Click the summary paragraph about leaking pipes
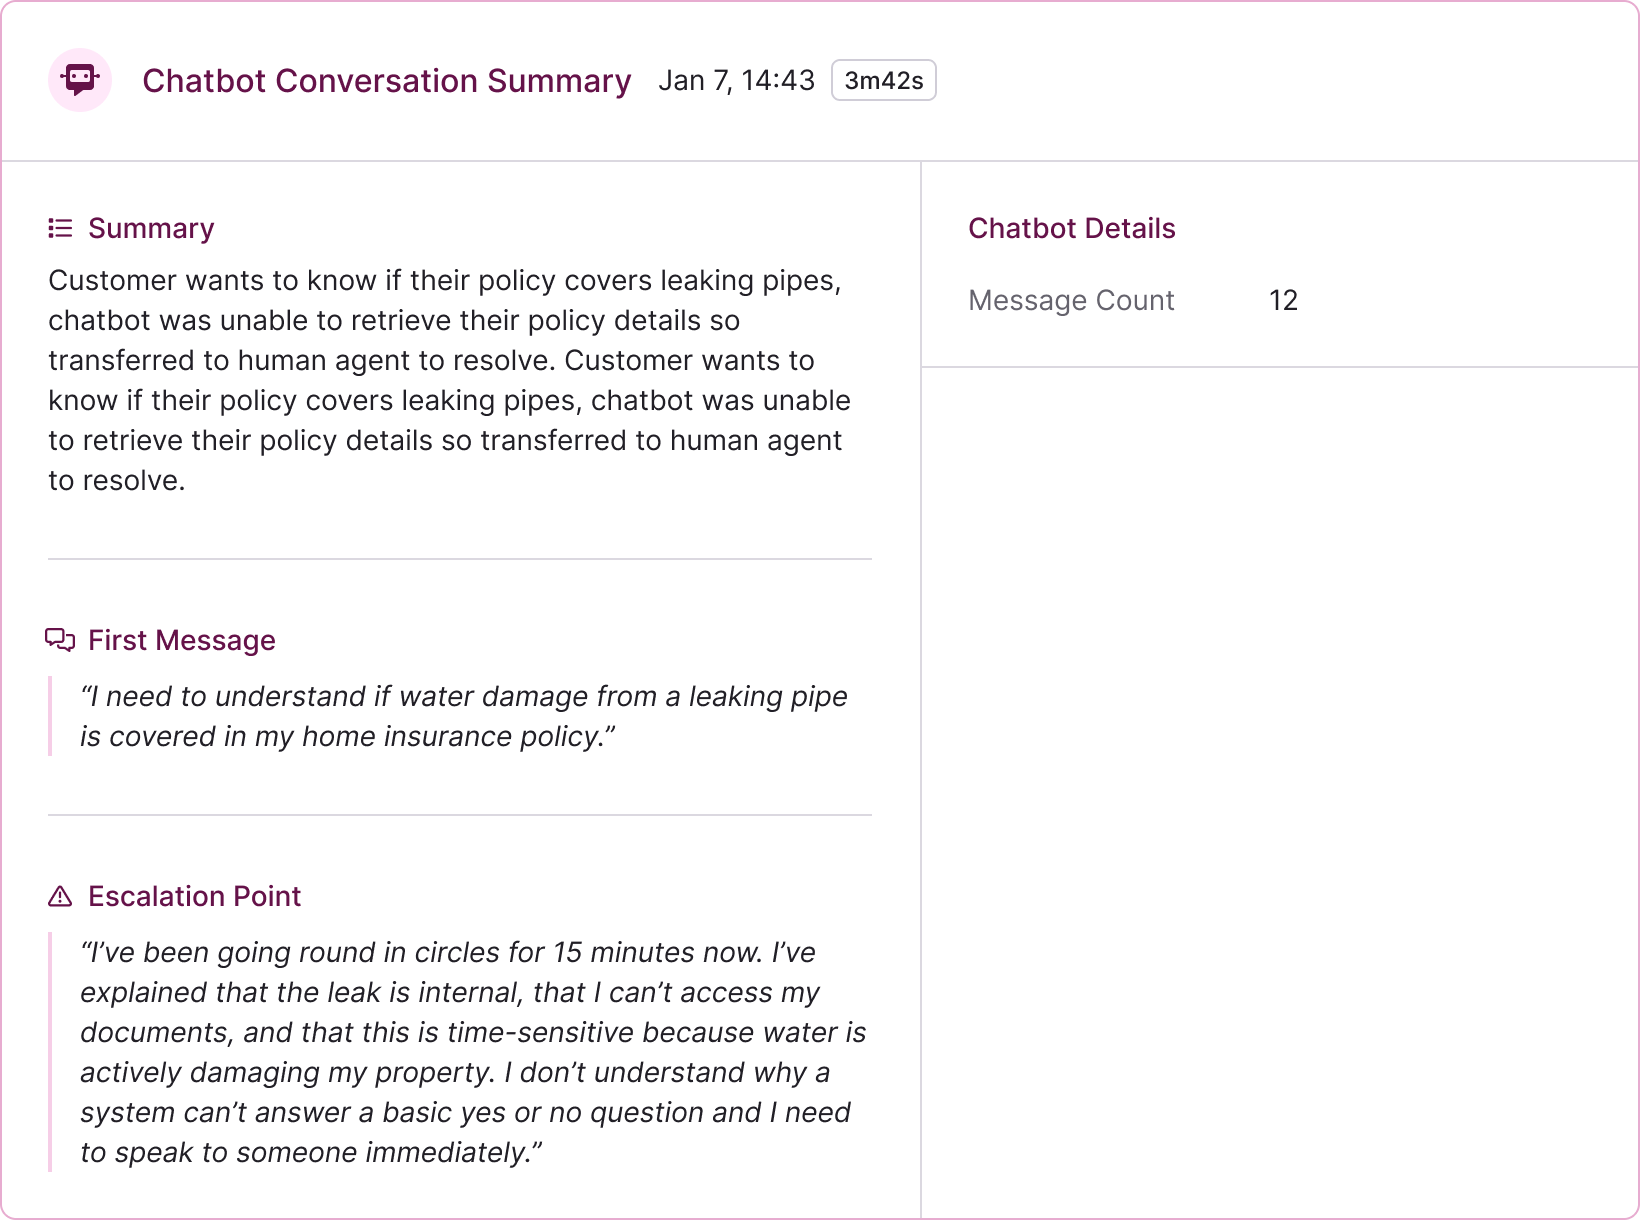This screenshot has width=1640, height=1220. [x=450, y=380]
